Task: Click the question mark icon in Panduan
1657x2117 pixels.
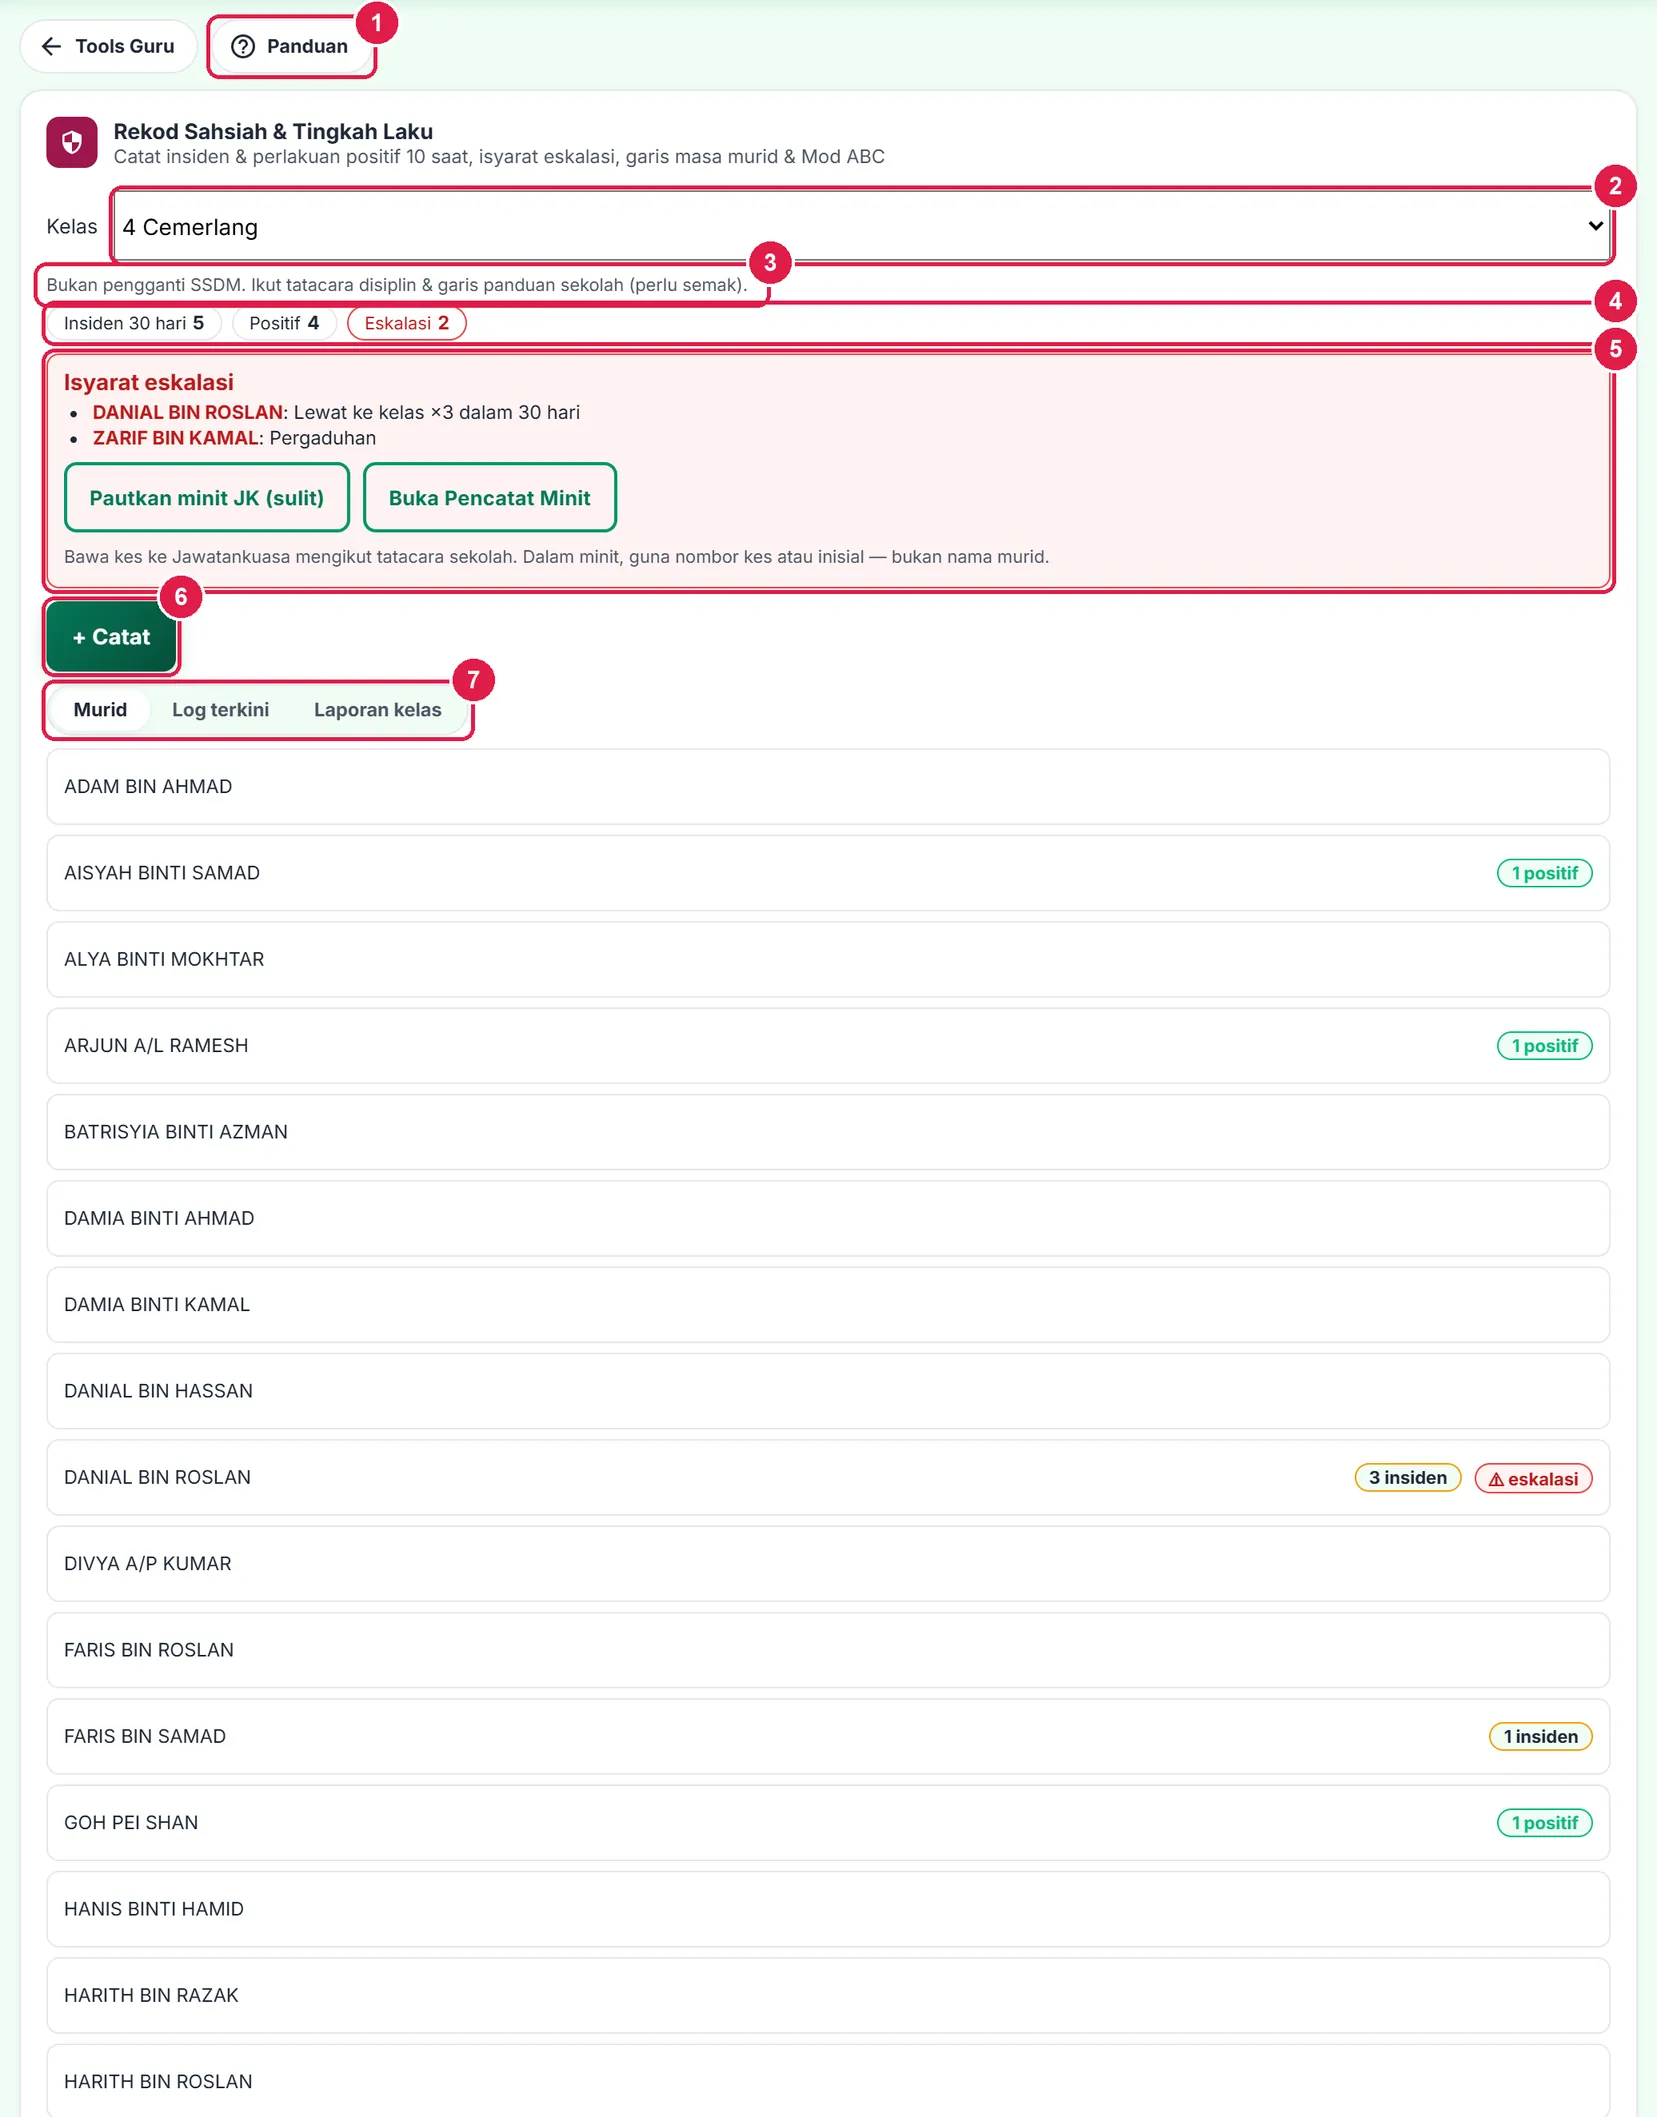Action: tap(243, 46)
